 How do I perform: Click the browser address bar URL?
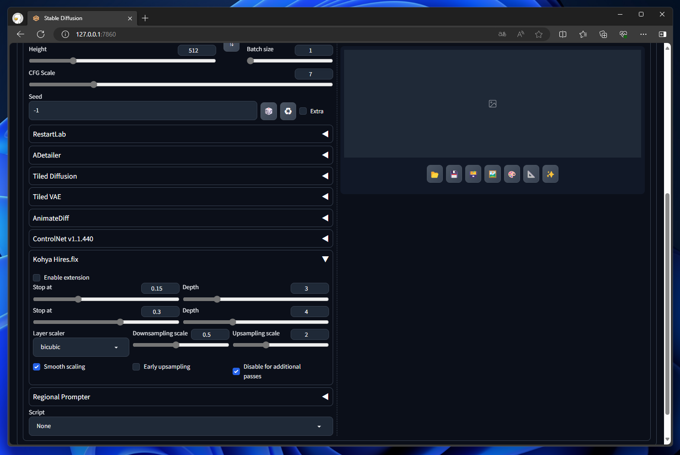(96, 34)
